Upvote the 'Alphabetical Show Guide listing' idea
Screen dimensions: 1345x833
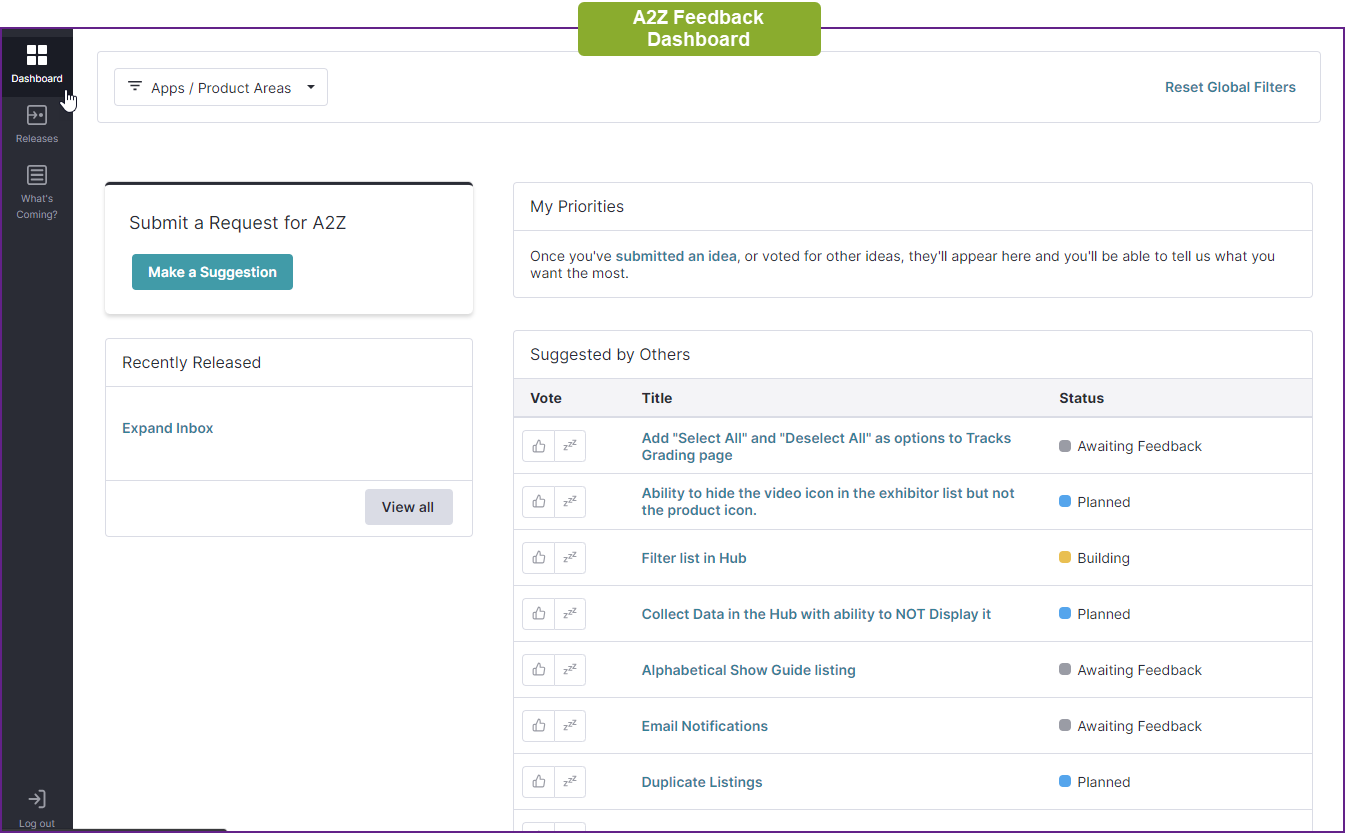538,670
